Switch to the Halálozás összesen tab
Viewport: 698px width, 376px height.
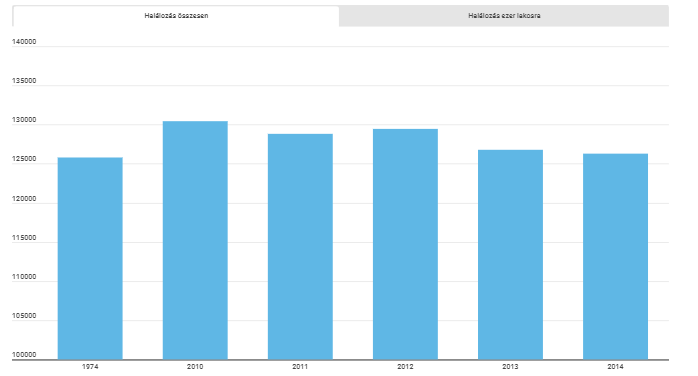[176, 16]
